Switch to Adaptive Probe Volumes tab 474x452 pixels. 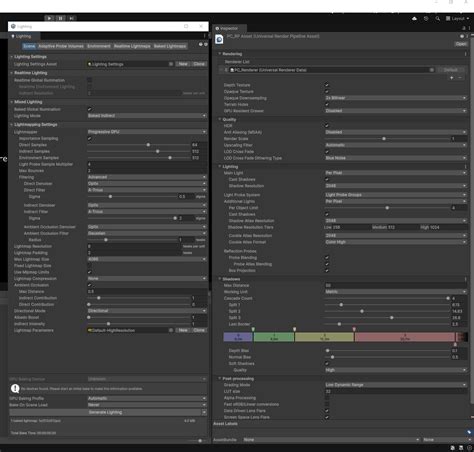click(61, 46)
